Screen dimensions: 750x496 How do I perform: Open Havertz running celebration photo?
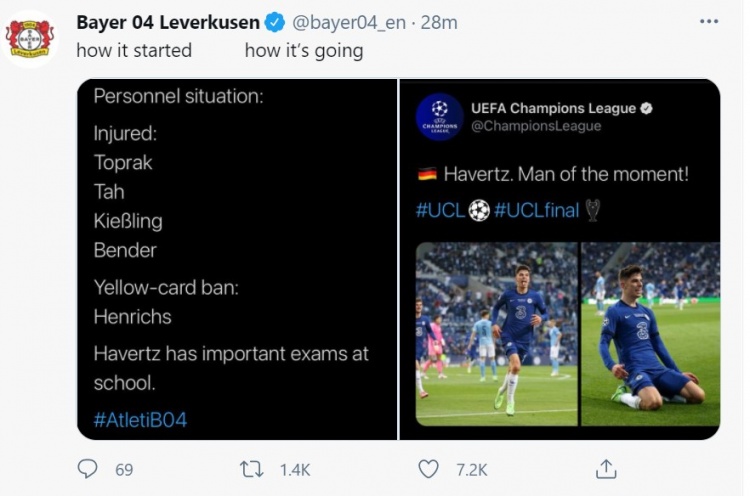click(x=496, y=334)
